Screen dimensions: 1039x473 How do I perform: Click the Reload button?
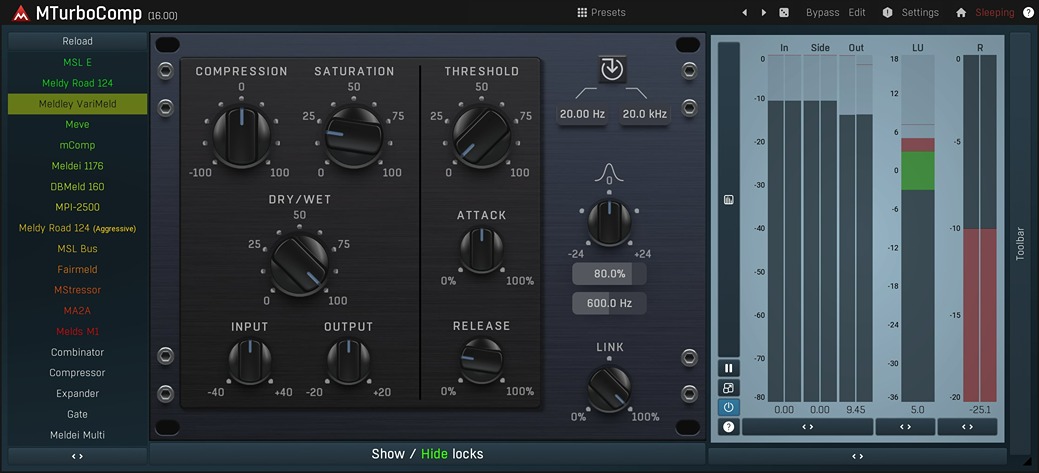pos(78,41)
